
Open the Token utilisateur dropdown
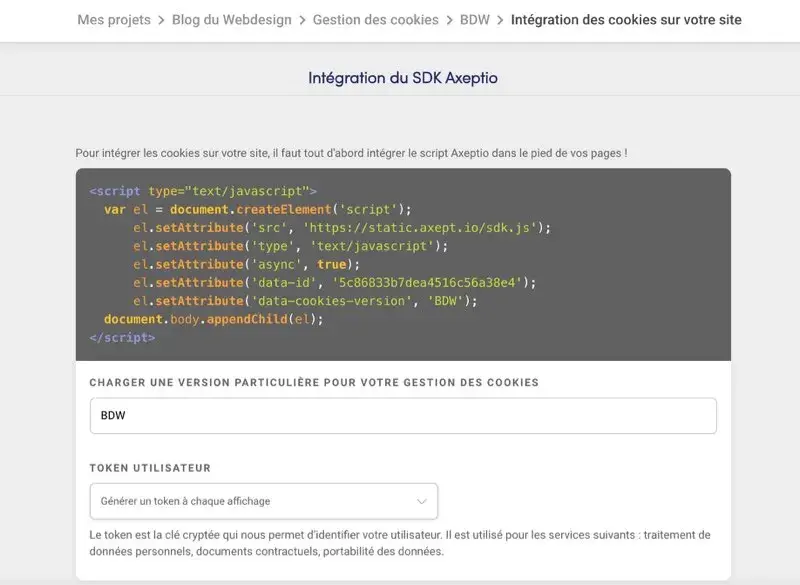[264, 501]
